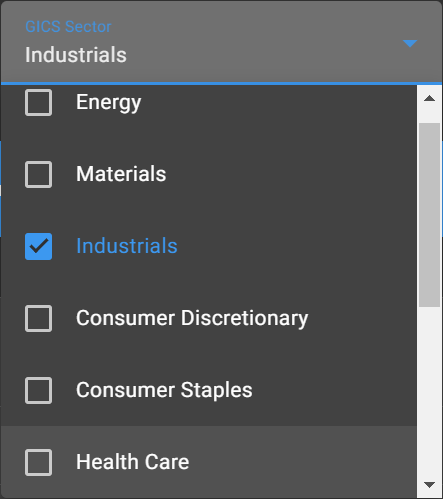Screen dimensions: 443x499
Task: Click the GICS Sector label
Action: (x=68, y=27)
